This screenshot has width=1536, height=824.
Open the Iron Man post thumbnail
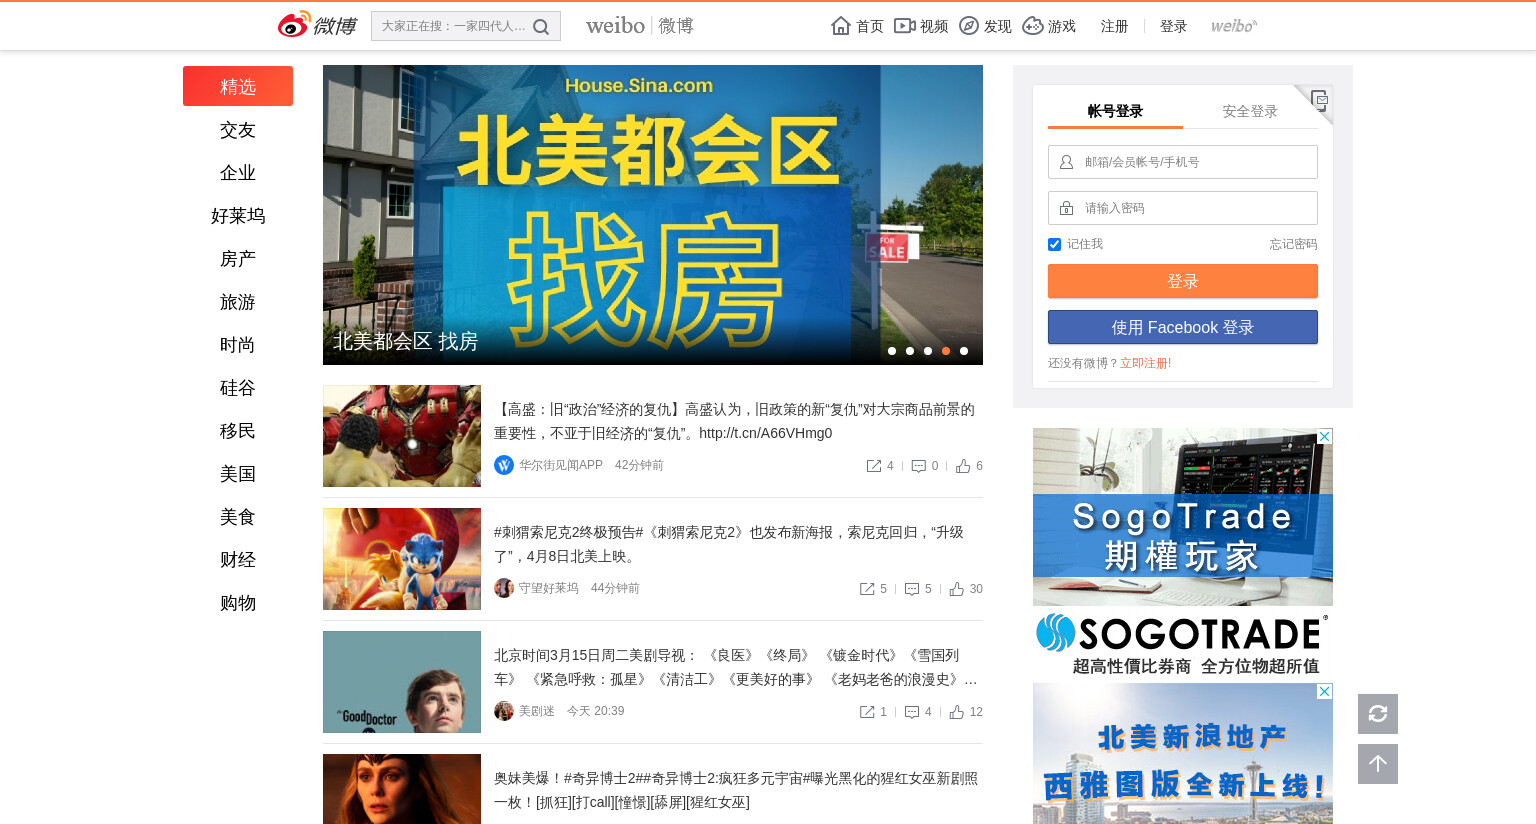coord(402,436)
